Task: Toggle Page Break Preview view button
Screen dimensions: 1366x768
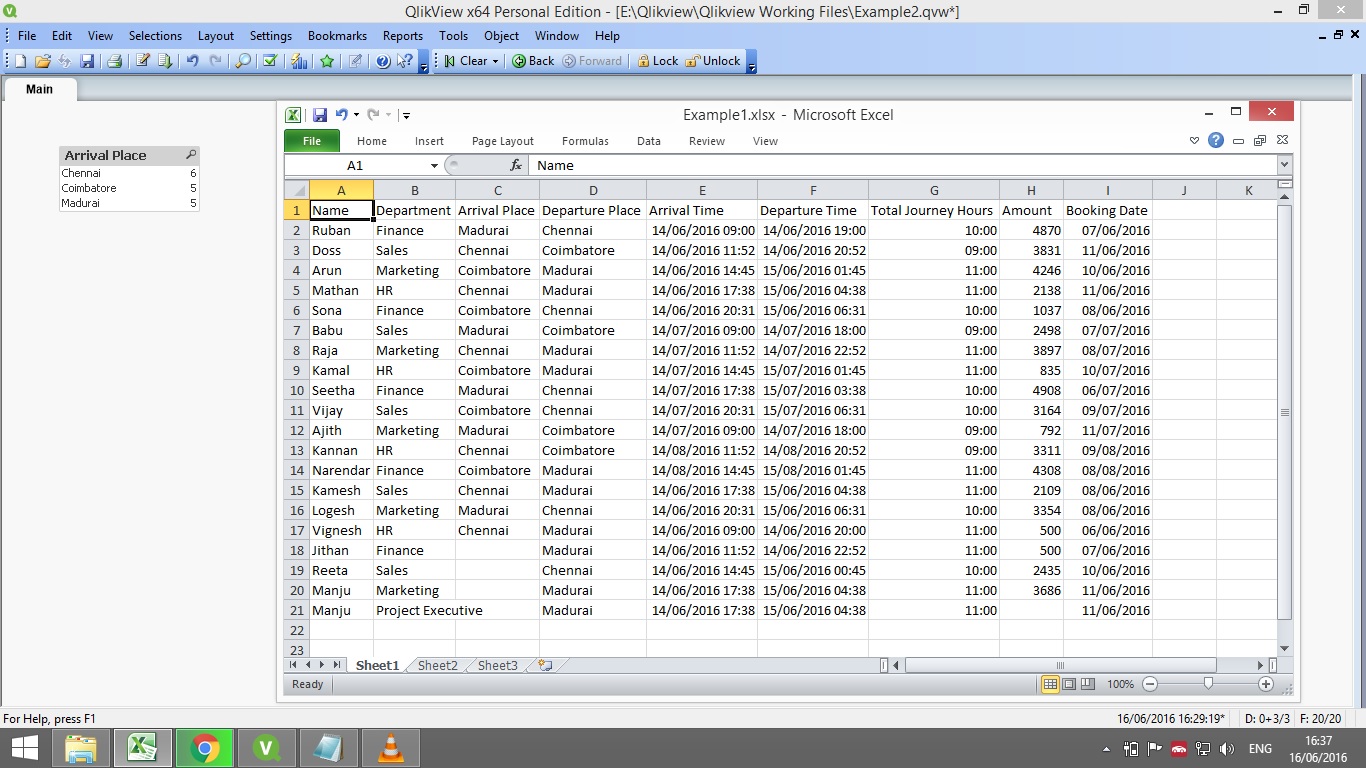Action: click(1088, 684)
